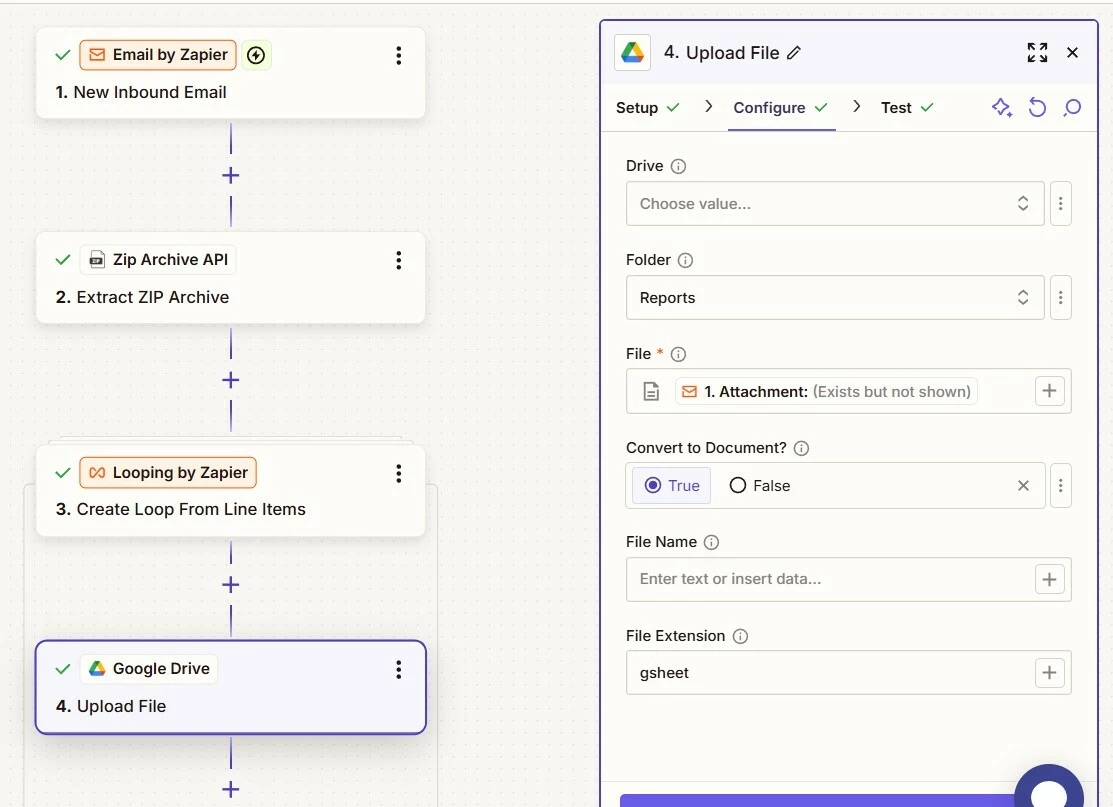
Task: Click the Attachment pill in File field
Action: tap(826, 392)
